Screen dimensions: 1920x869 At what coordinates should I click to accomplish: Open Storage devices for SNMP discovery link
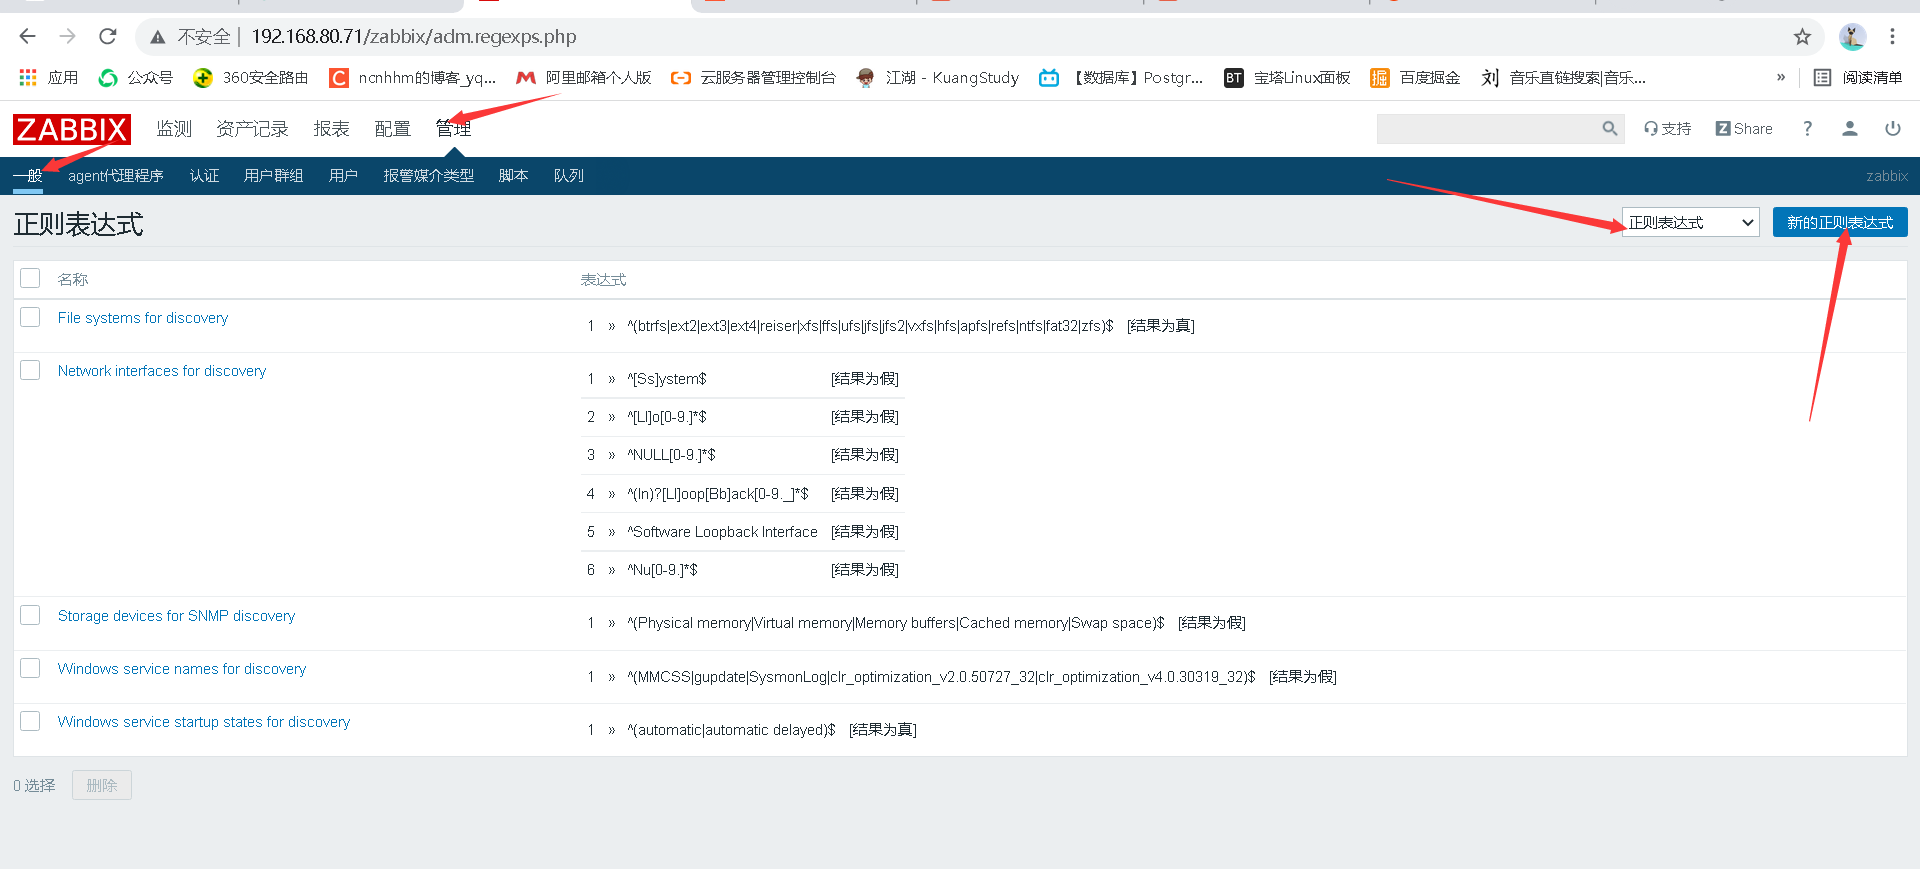point(176,616)
